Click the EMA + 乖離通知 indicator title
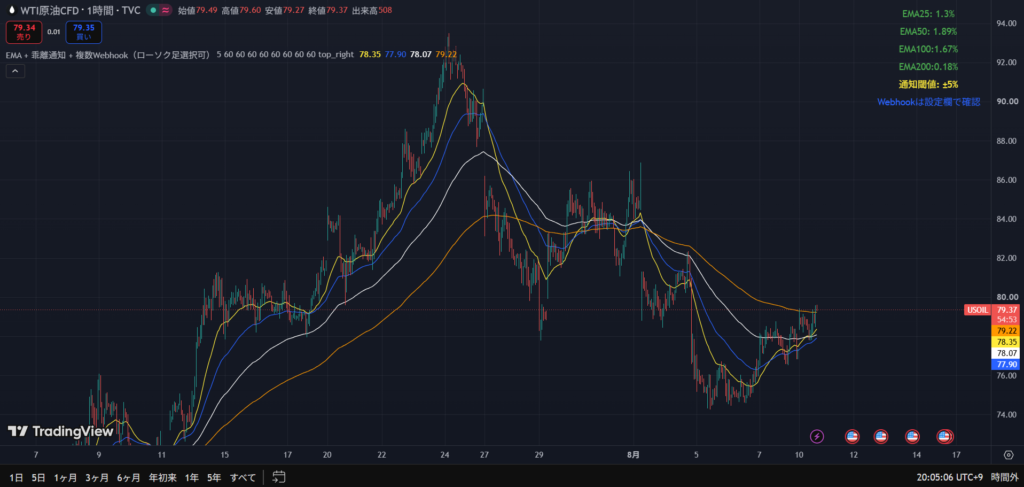Image resolution: width=1024 pixels, height=487 pixels. (108, 55)
